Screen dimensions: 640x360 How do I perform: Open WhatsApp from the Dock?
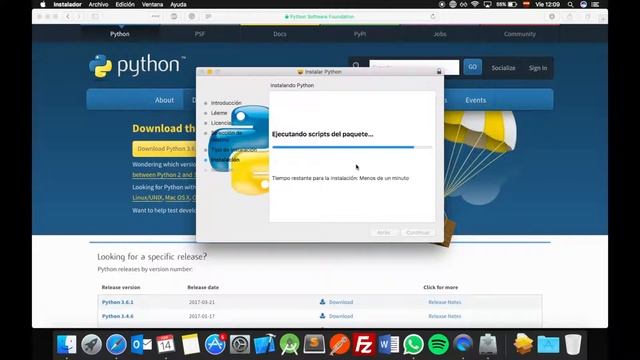pos(413,344)
